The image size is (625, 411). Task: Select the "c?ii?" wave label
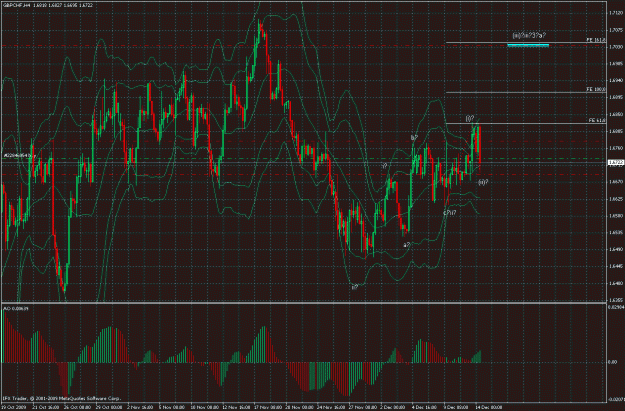[450, 213]
